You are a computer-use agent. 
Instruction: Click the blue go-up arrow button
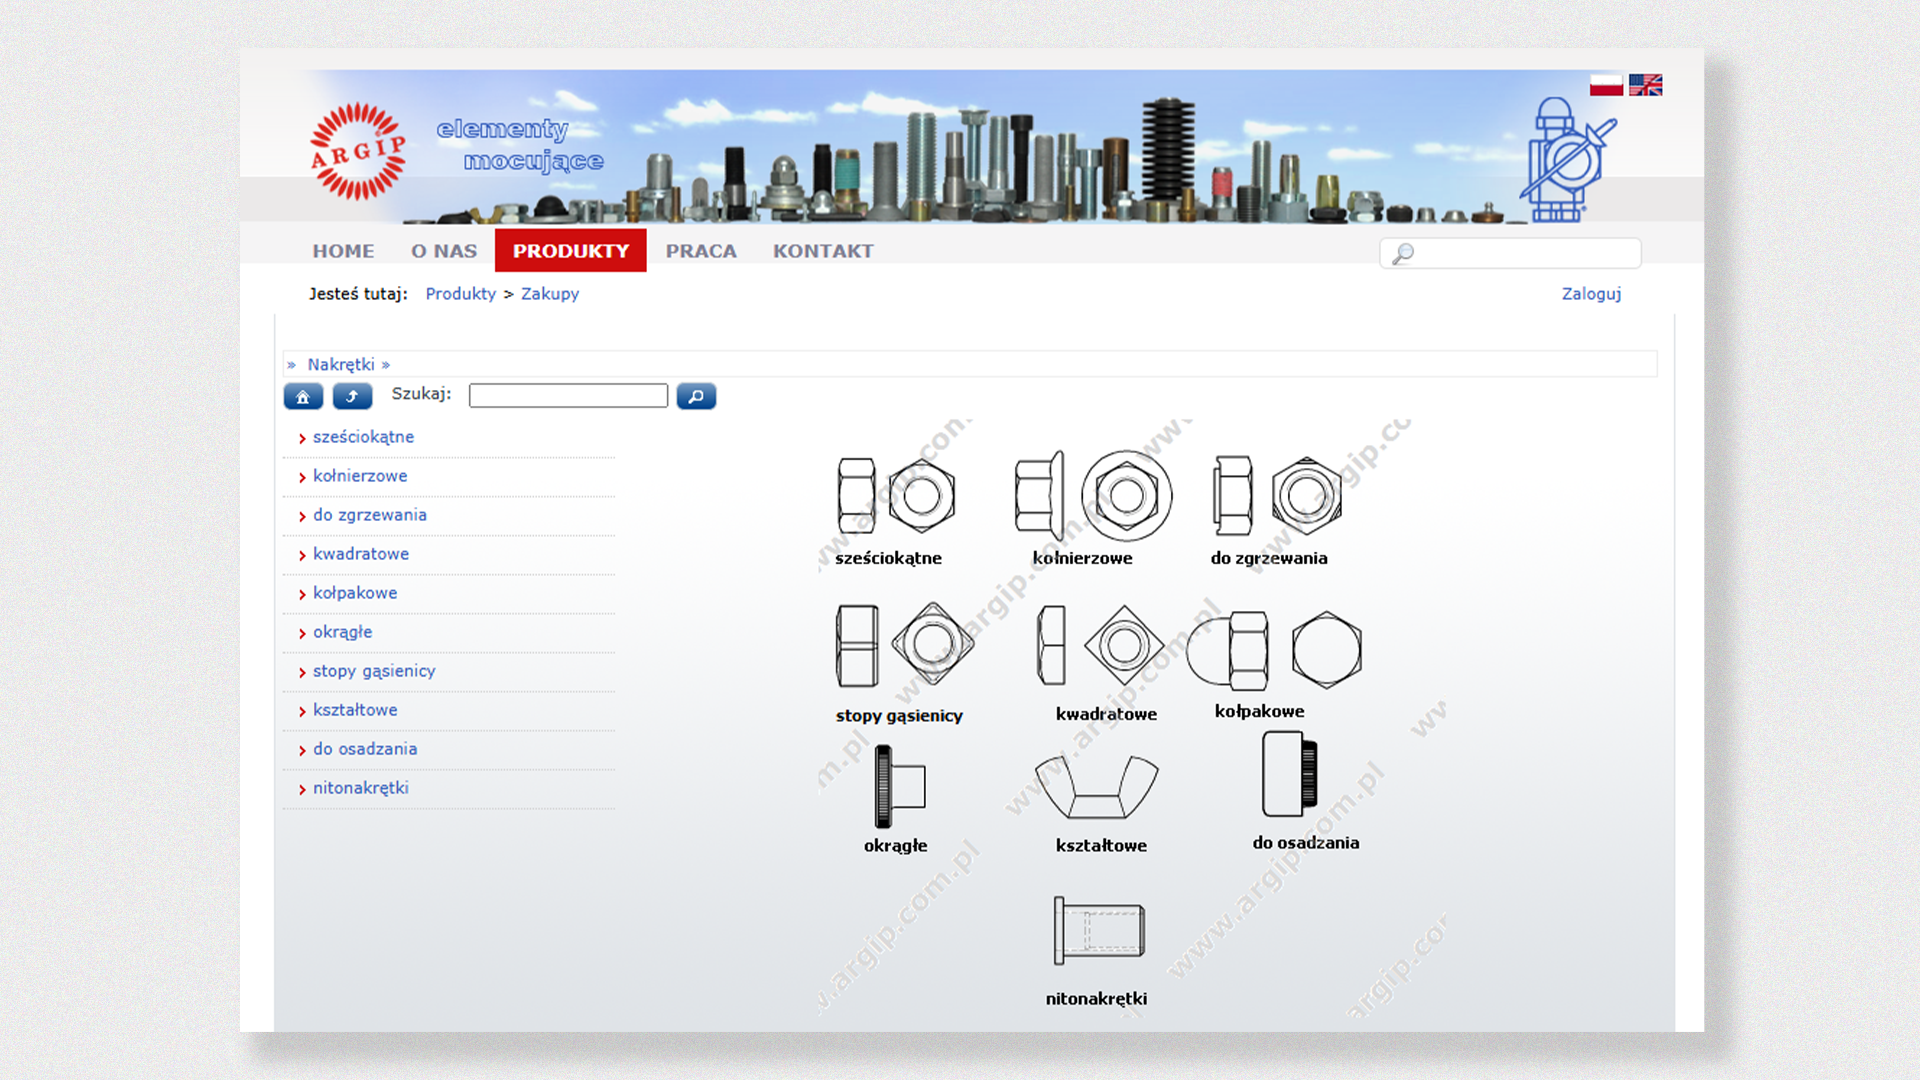point(352,397)
